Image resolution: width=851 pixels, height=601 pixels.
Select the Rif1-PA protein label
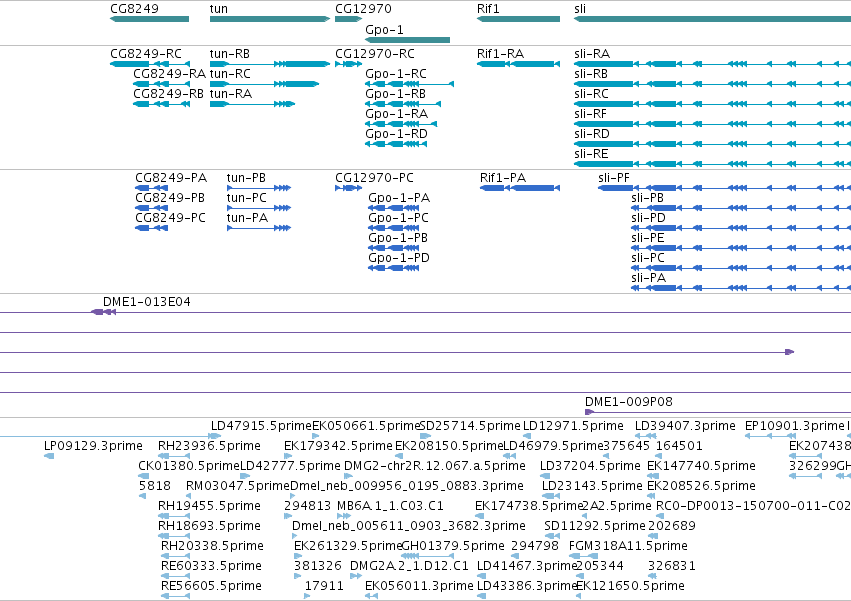coord(503,178)
